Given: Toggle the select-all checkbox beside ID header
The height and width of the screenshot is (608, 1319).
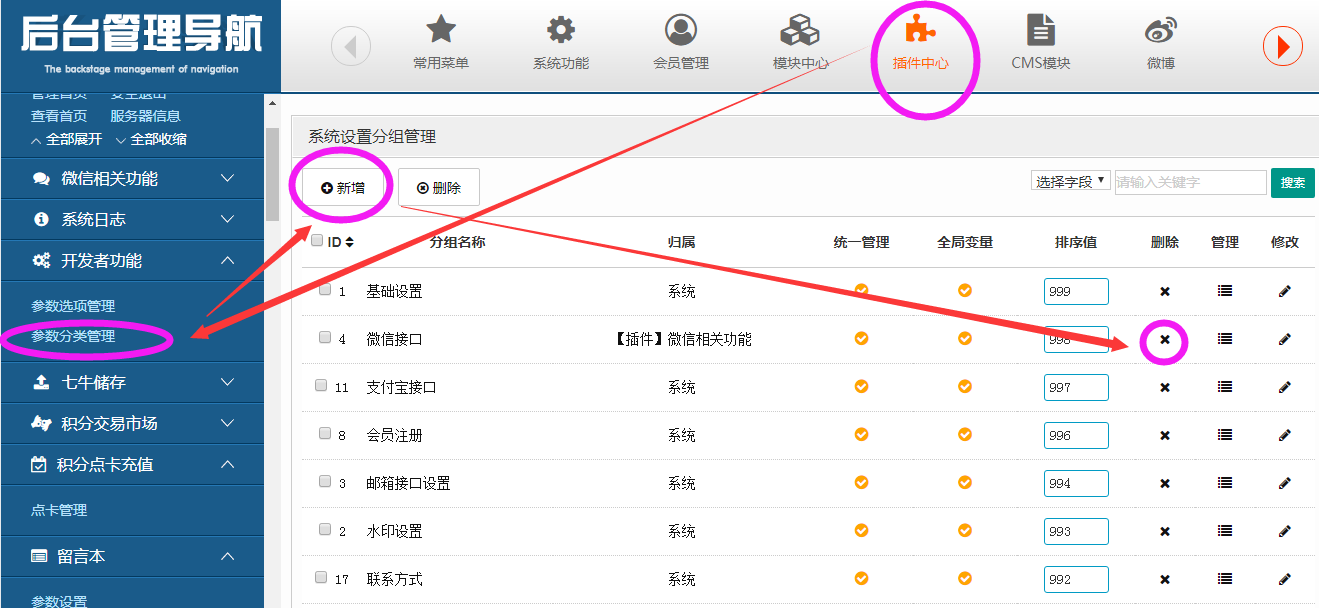Looking at the screenshot, I should click(x=317, y=241).
